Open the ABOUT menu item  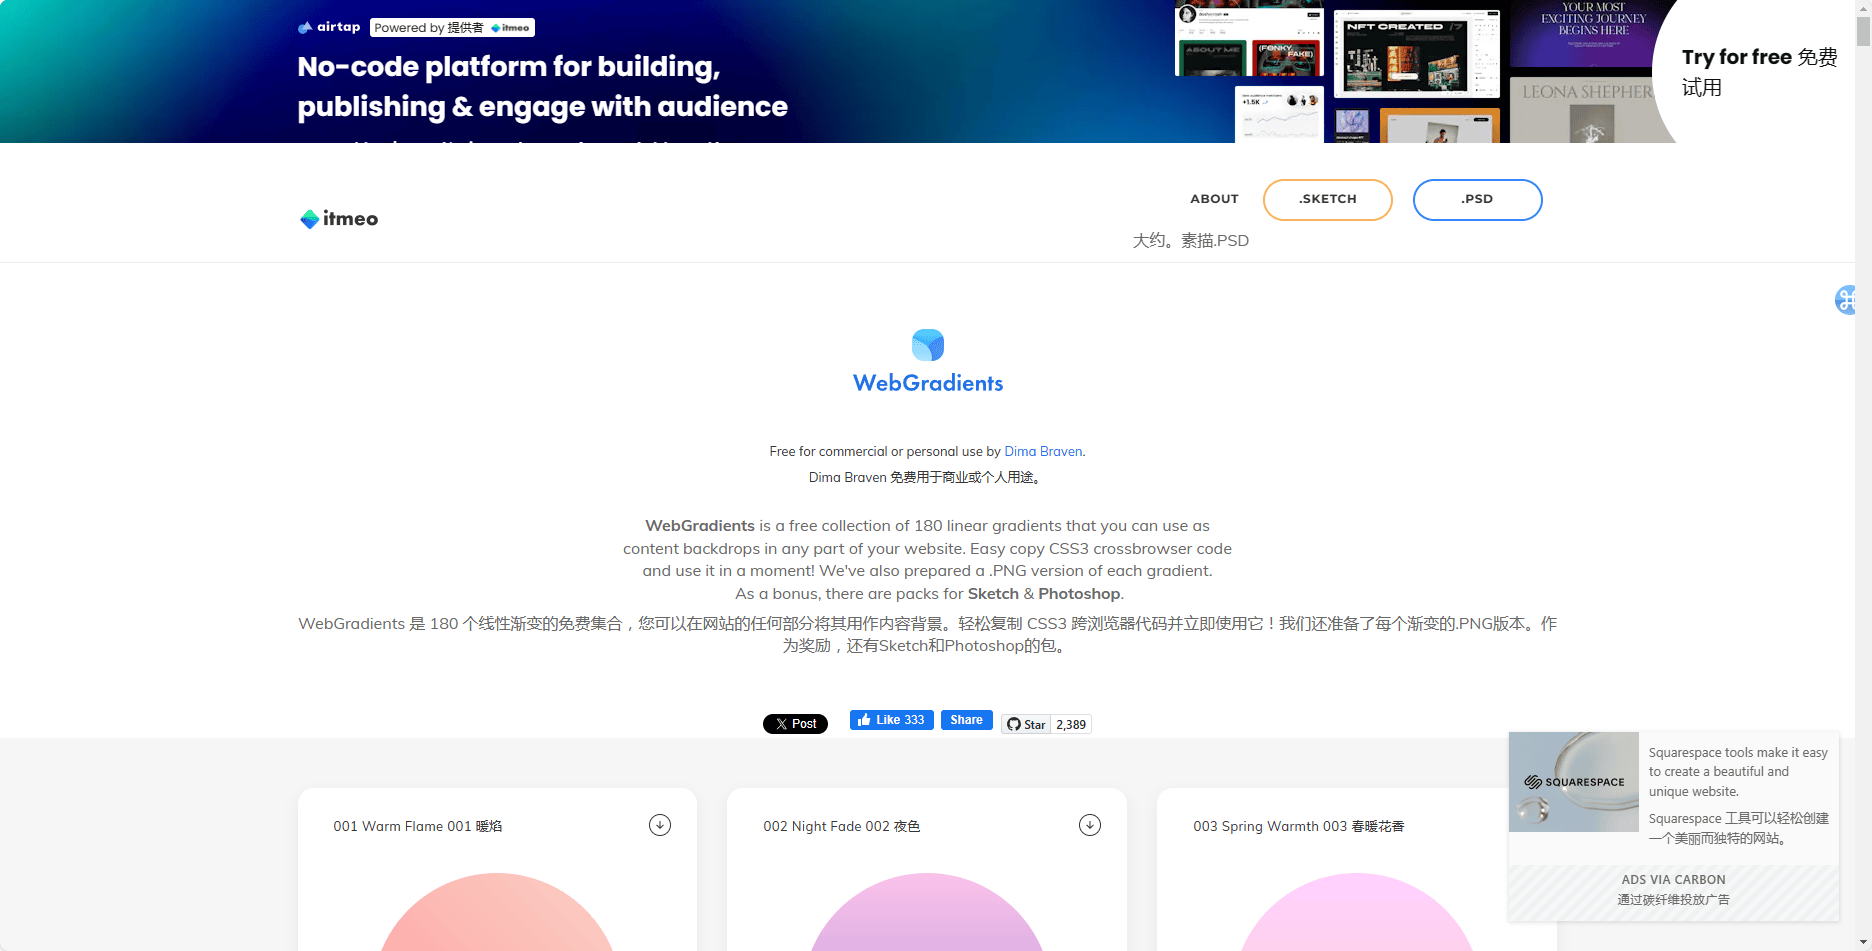point(1214,199)
